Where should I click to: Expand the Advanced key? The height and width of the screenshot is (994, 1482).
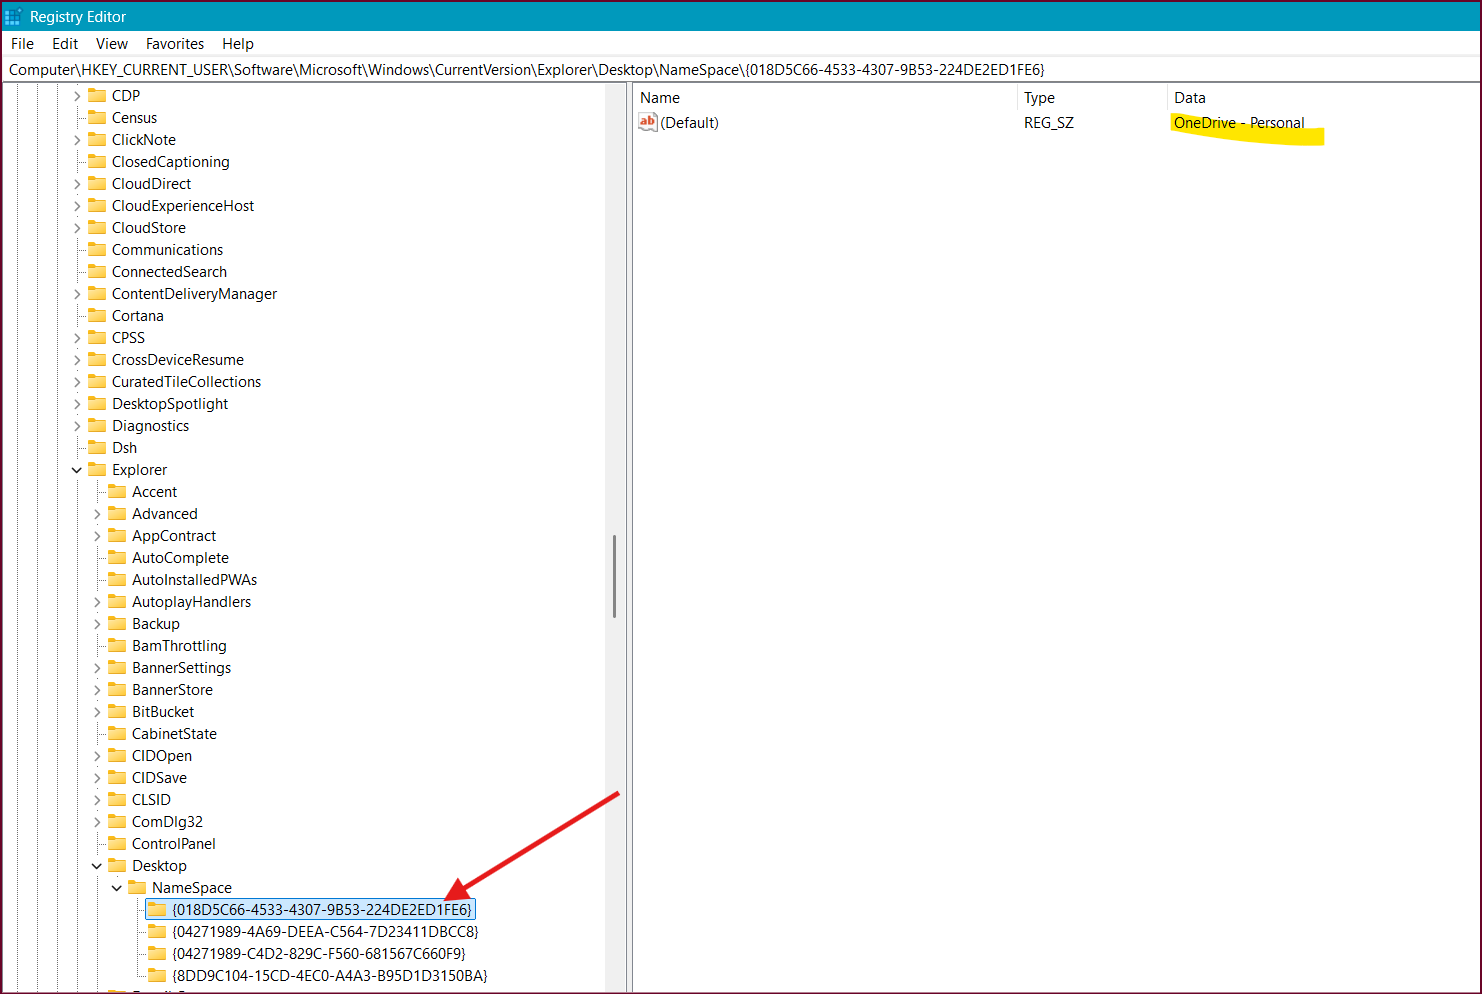[x=97, y=514]
